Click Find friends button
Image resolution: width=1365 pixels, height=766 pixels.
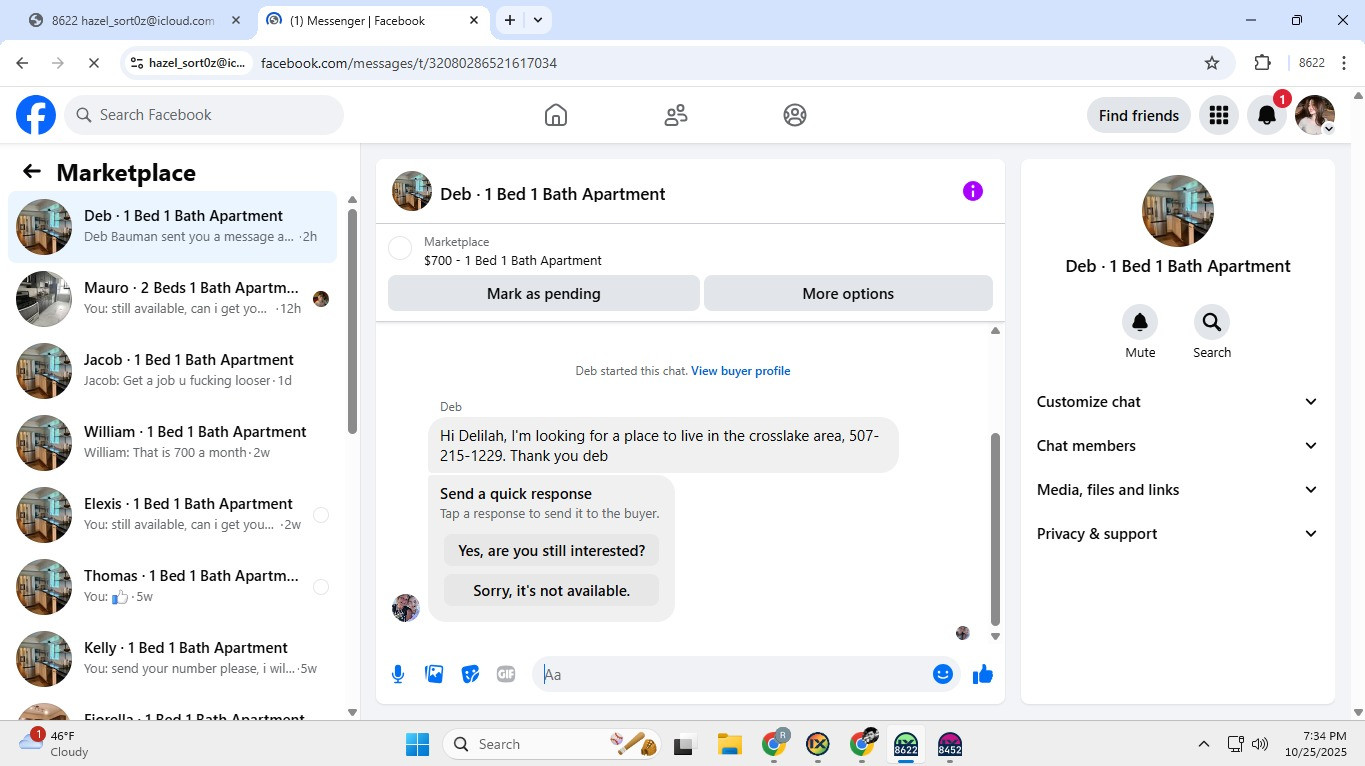[x=1138, y=115]
